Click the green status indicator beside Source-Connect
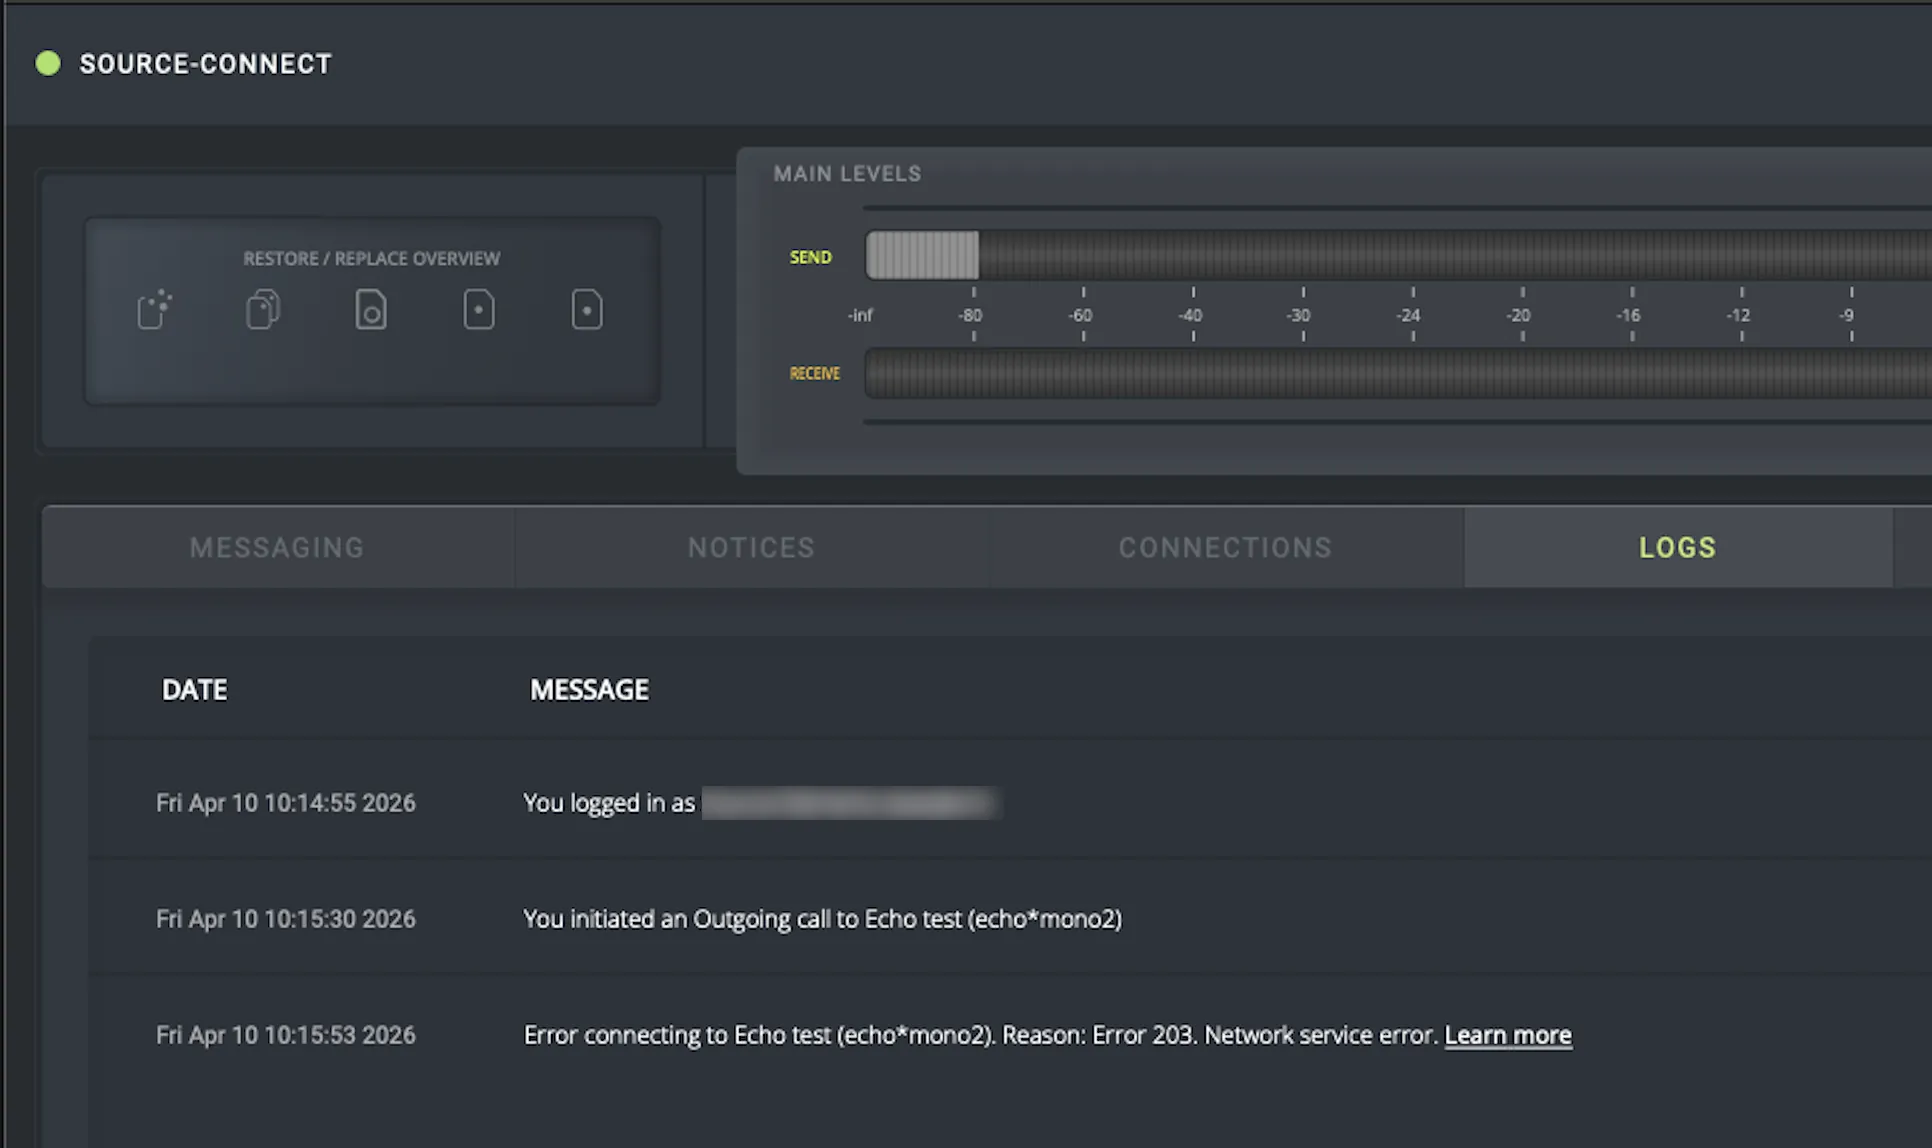The width and height of the screenshot is (1932, 1148). pos(48,63)
